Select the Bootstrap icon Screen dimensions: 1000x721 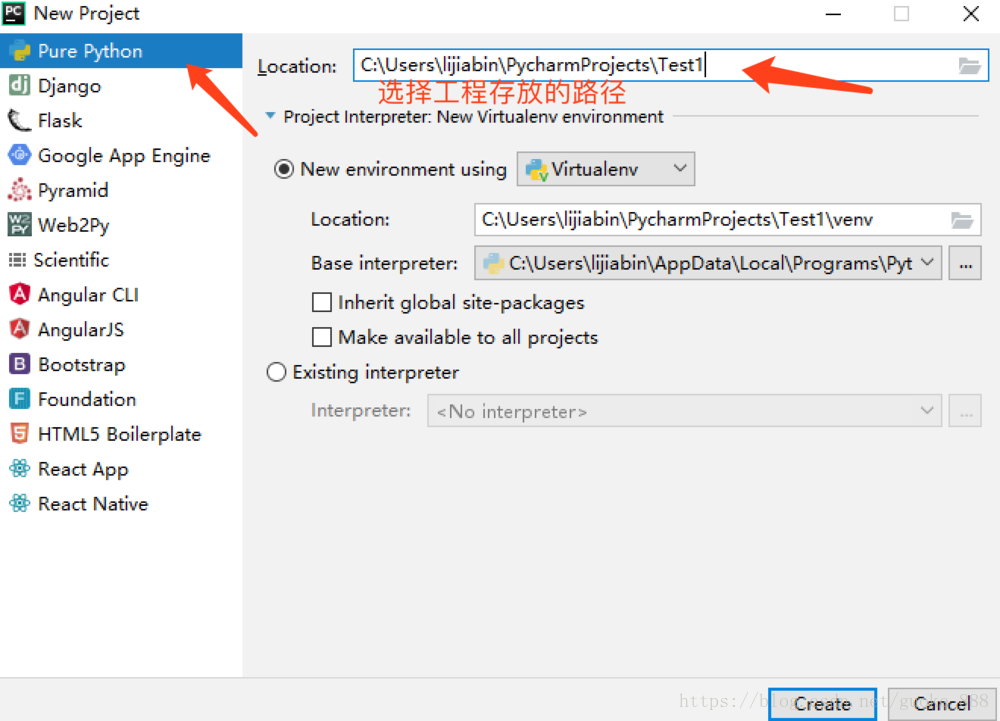19,364
